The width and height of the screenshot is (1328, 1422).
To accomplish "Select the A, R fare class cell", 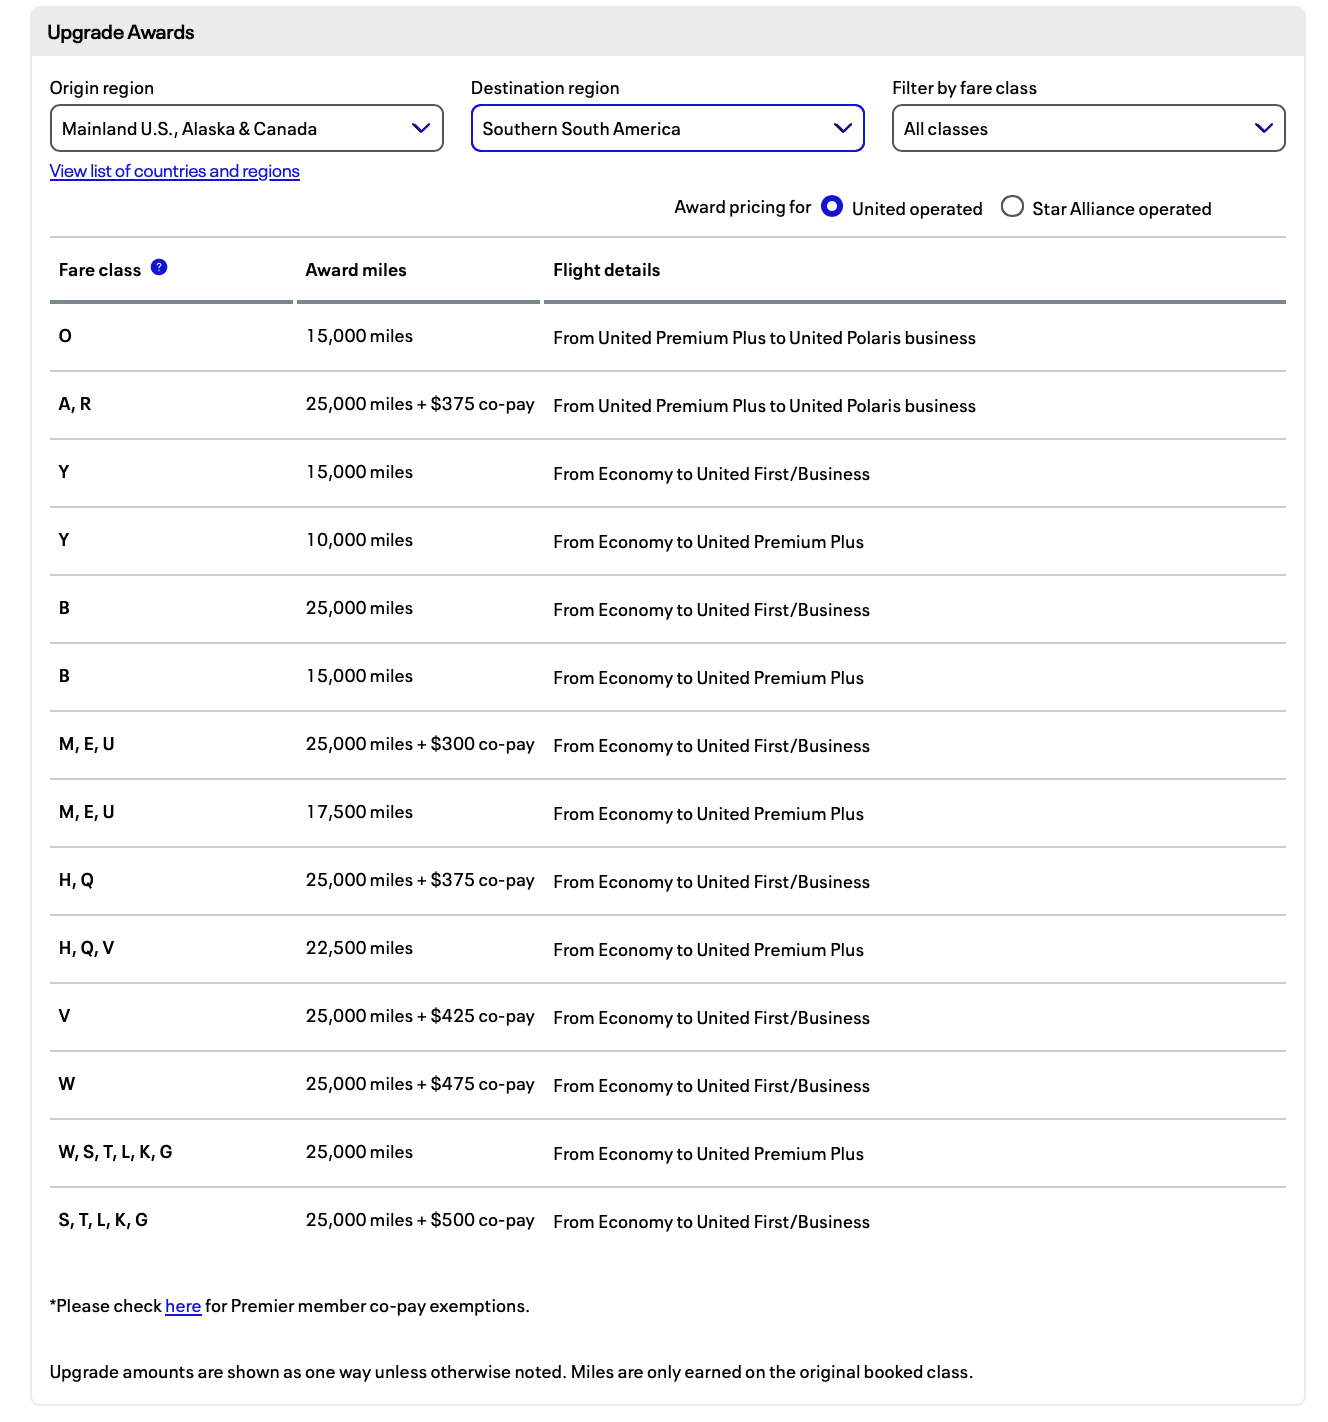I will click(x=75, y=404).
